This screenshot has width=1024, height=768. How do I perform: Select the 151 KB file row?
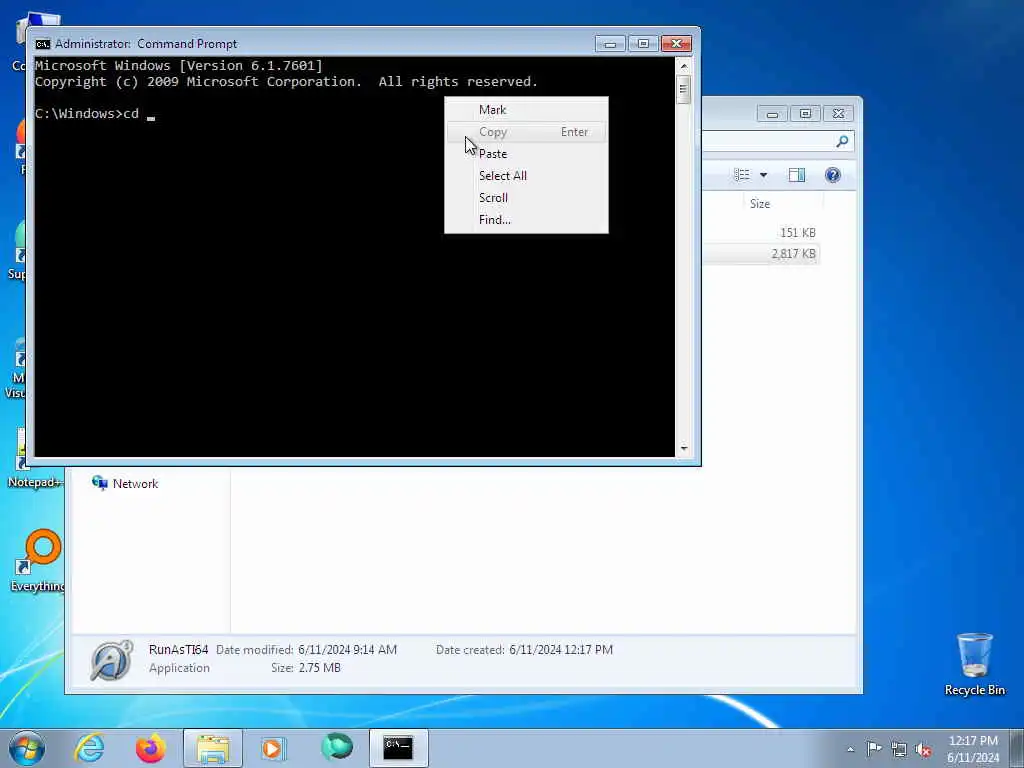pyautogui.click(x=761, y=232)
